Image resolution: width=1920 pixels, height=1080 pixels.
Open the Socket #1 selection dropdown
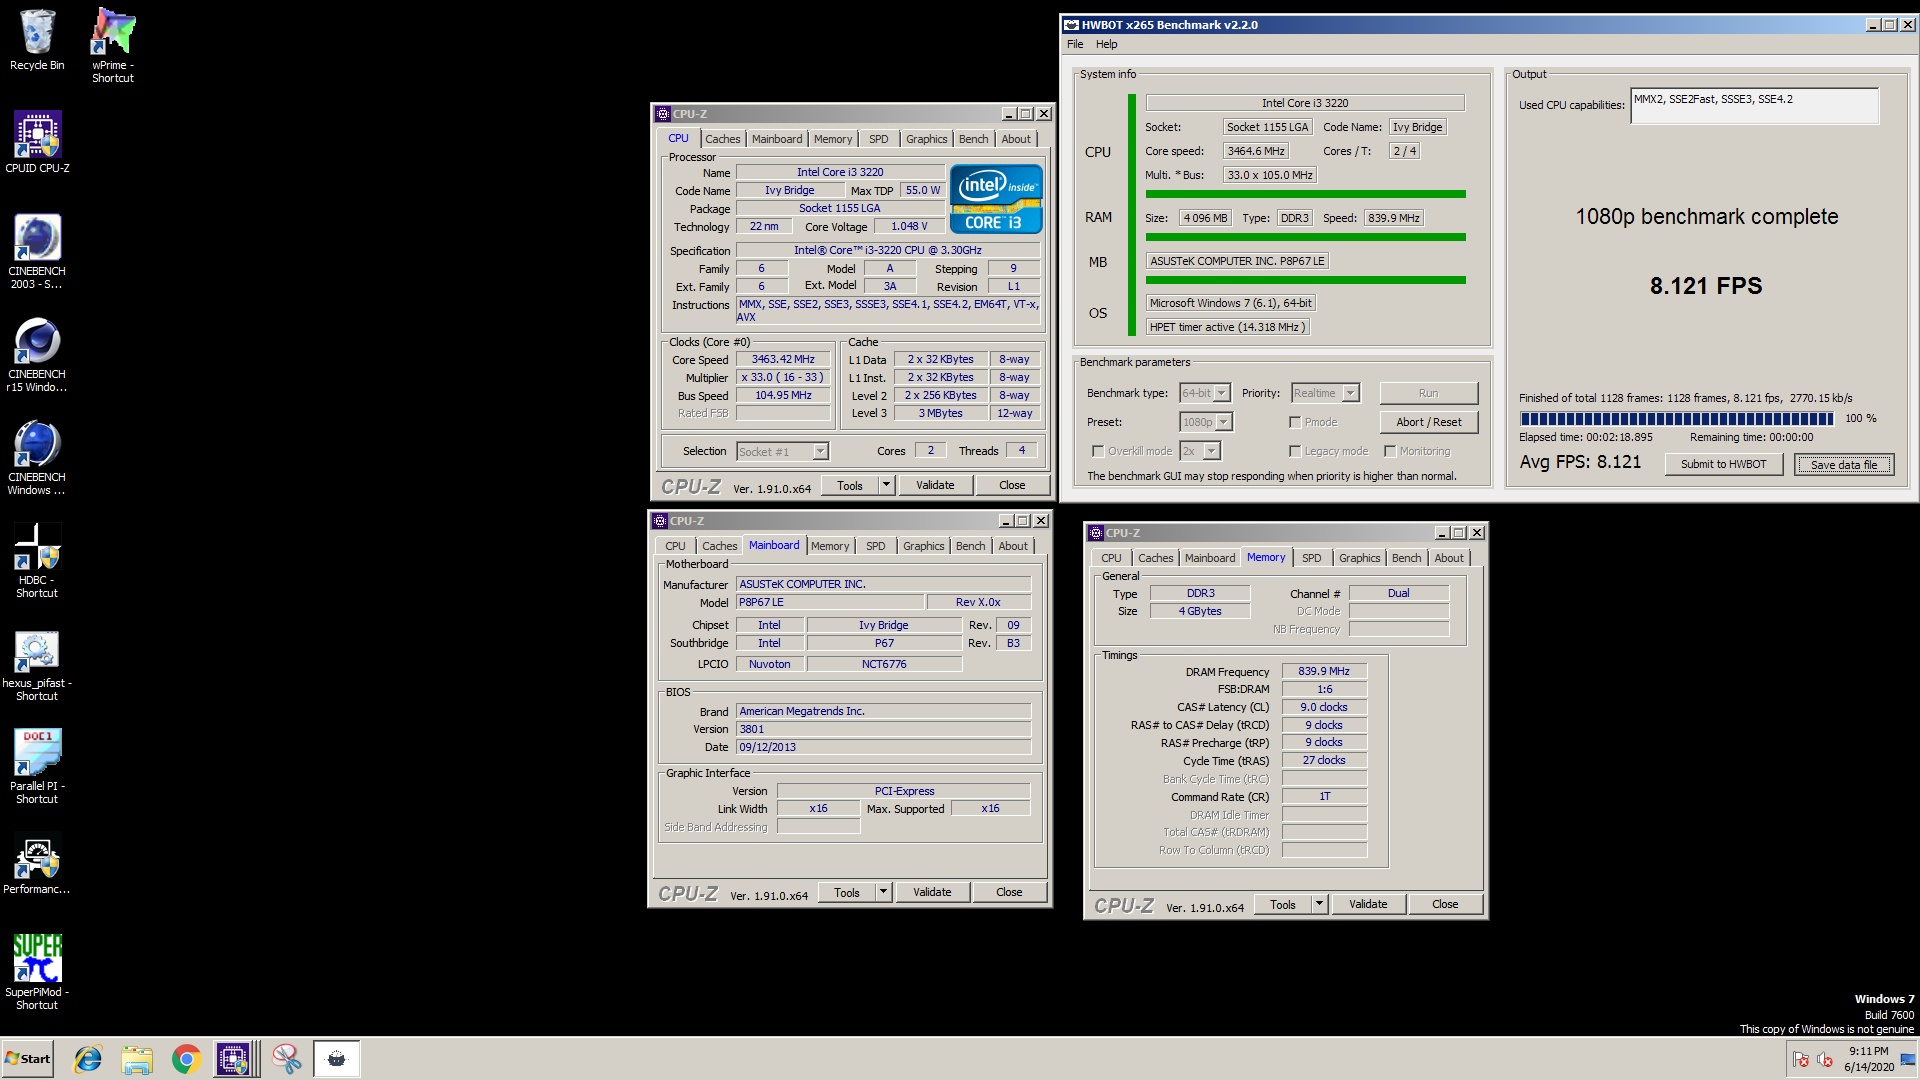(x=820, y=452)
